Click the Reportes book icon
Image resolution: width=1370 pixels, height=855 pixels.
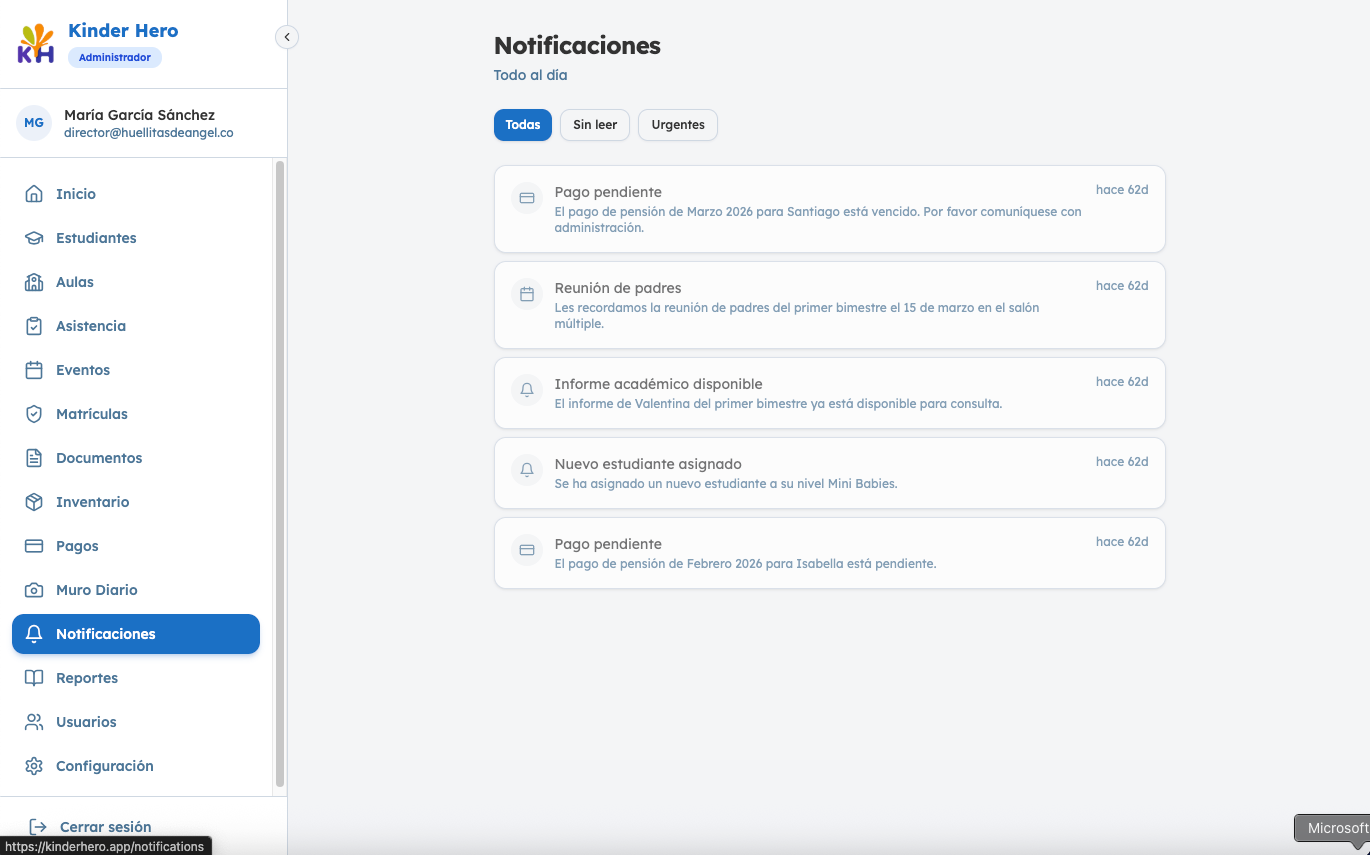point(34,678)
